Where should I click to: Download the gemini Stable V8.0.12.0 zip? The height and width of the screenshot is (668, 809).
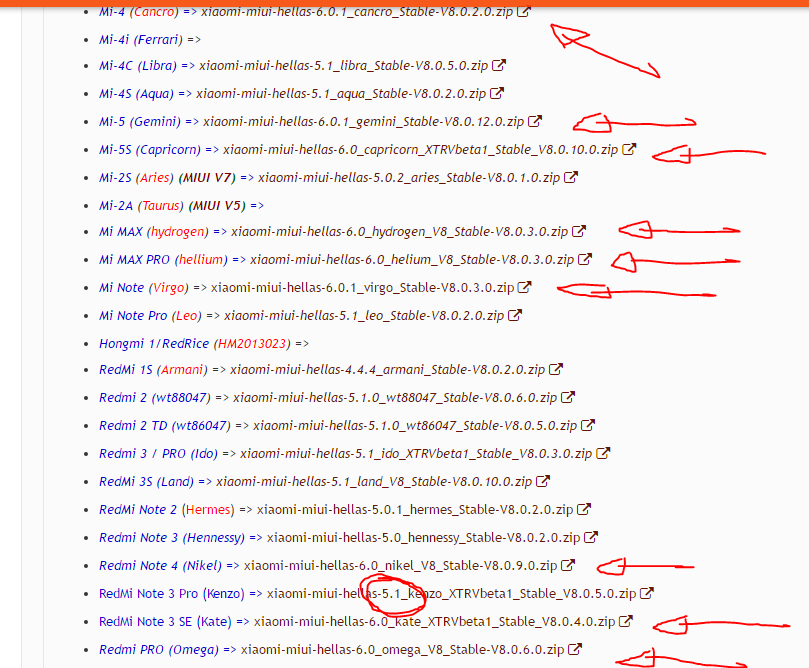point(364,121)
